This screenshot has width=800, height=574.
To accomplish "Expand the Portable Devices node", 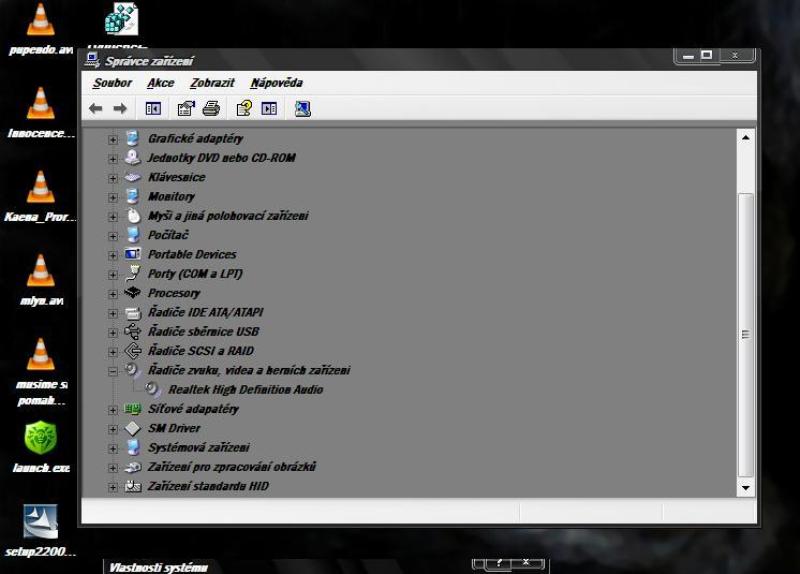I will (x=113, y=255).
